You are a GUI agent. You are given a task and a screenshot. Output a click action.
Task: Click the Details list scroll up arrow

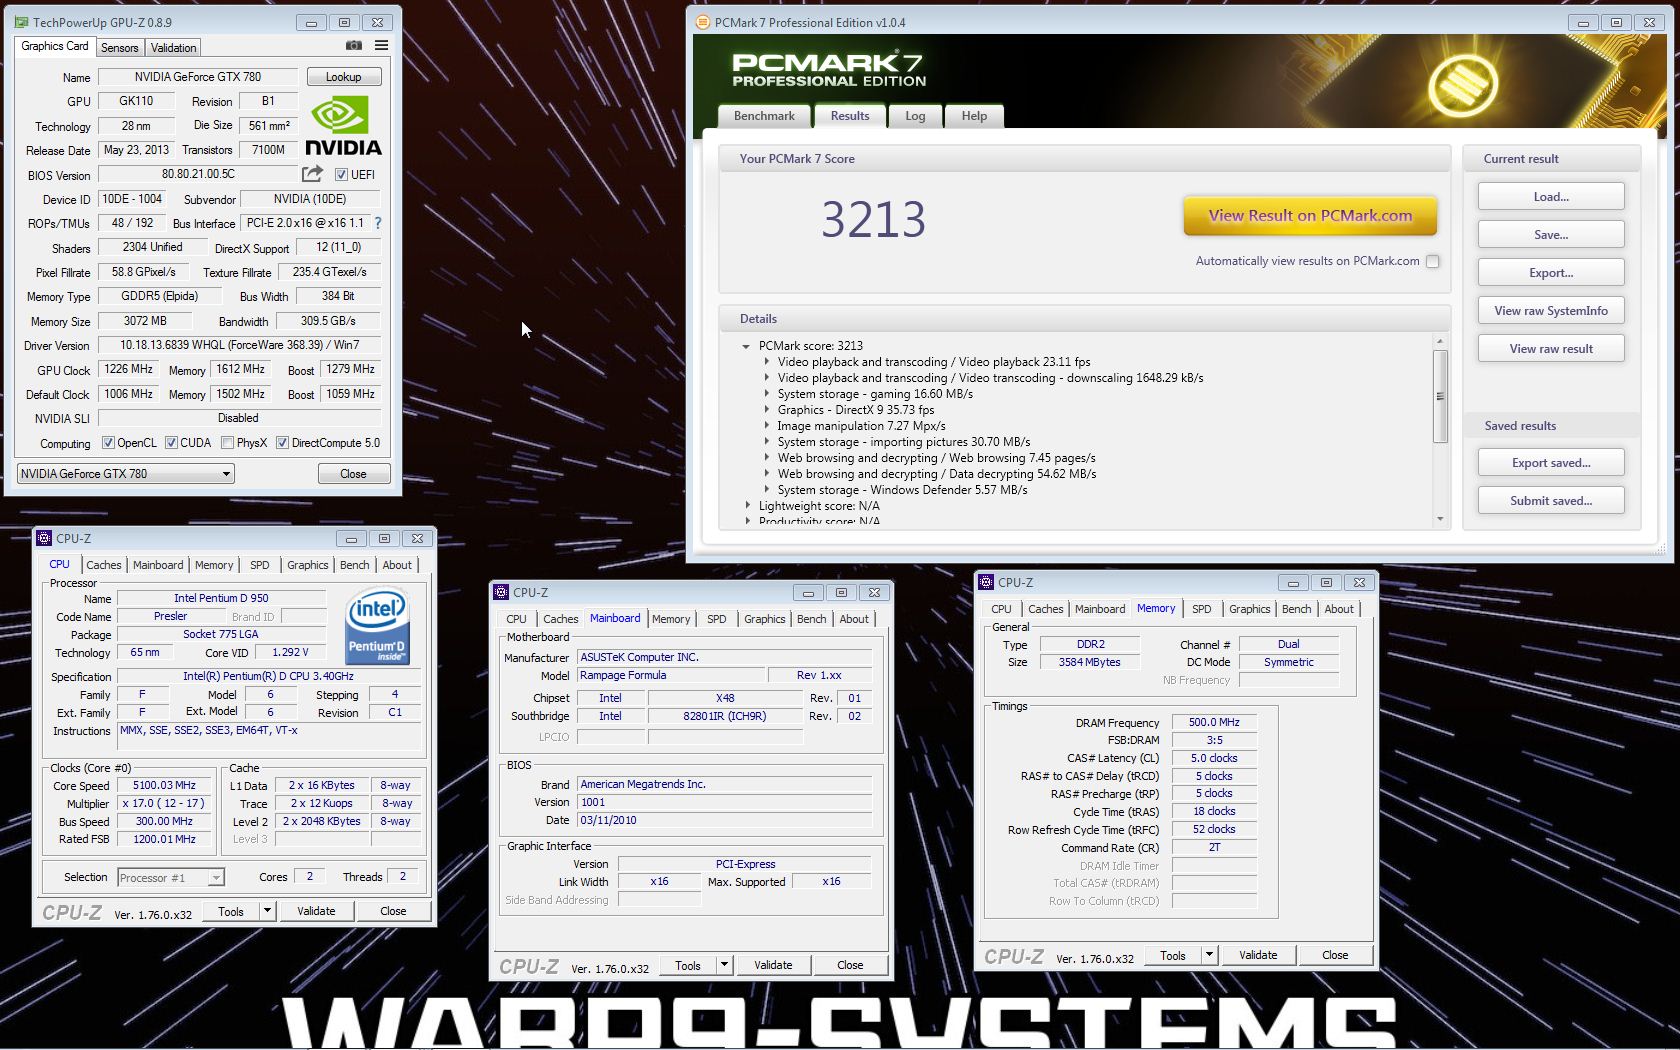(1440, 342)
